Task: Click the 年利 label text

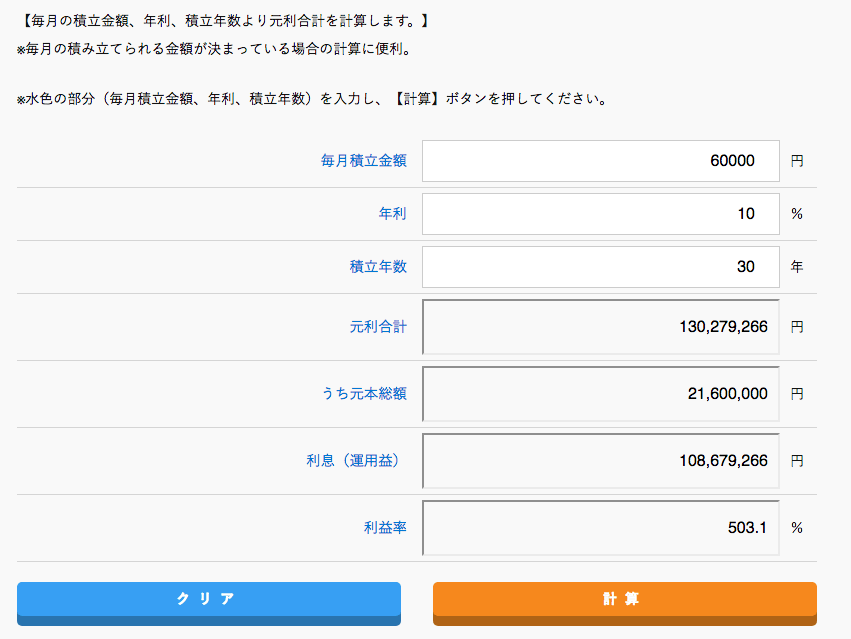Action: [x=392, y=214]
